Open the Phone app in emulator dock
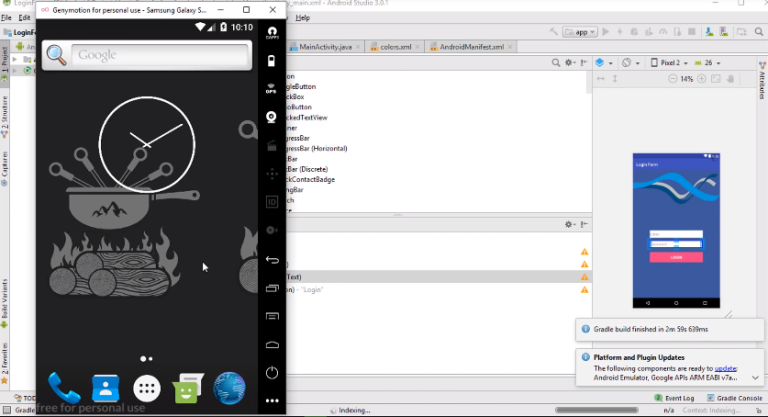Image resolution: width=768 pixels, height=417 pixels. coord(64,386)
